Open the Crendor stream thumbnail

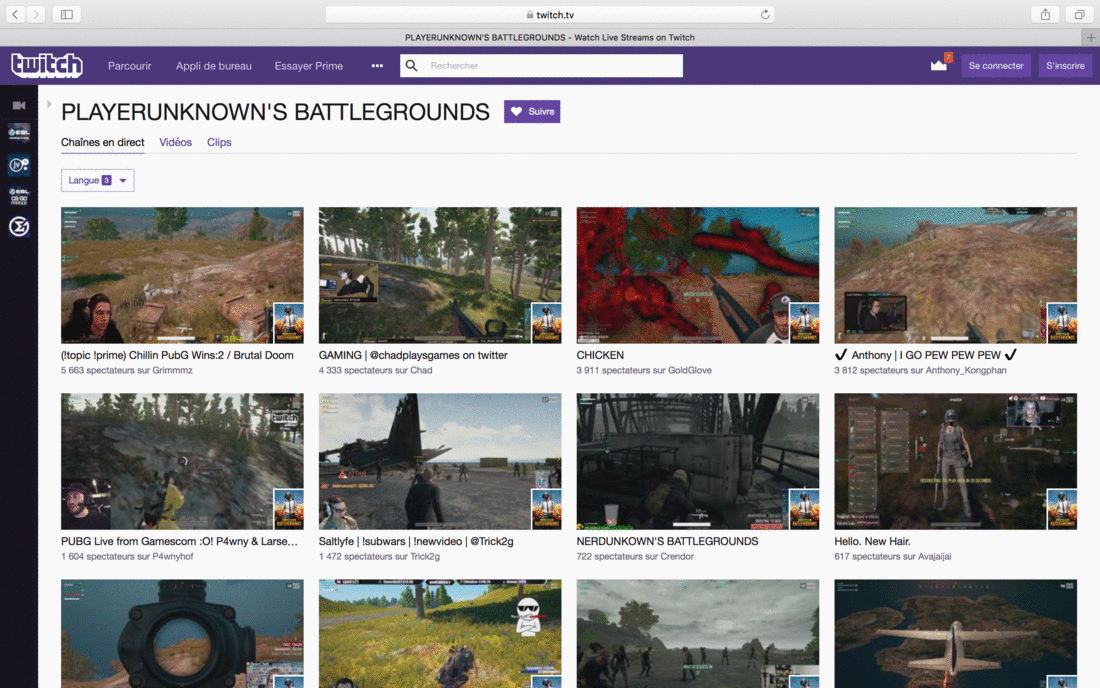point(698,461)
